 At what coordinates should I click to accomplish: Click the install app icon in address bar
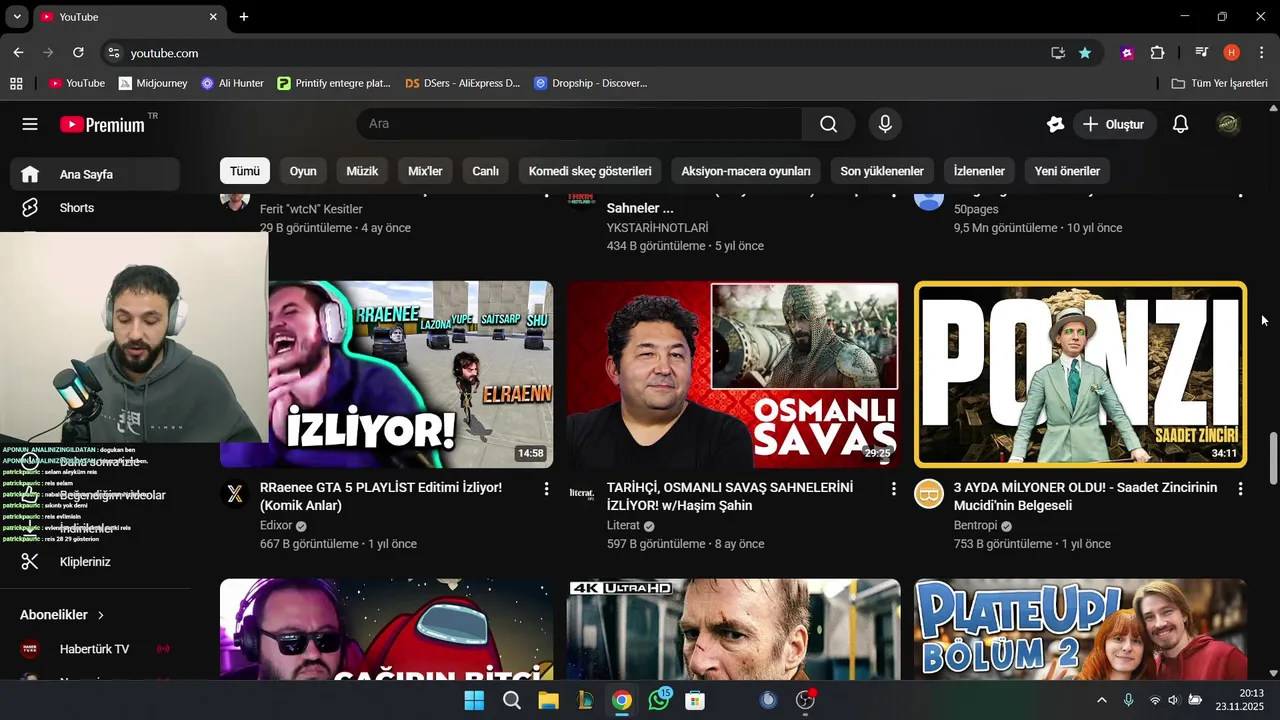[x=1058, y=53]
